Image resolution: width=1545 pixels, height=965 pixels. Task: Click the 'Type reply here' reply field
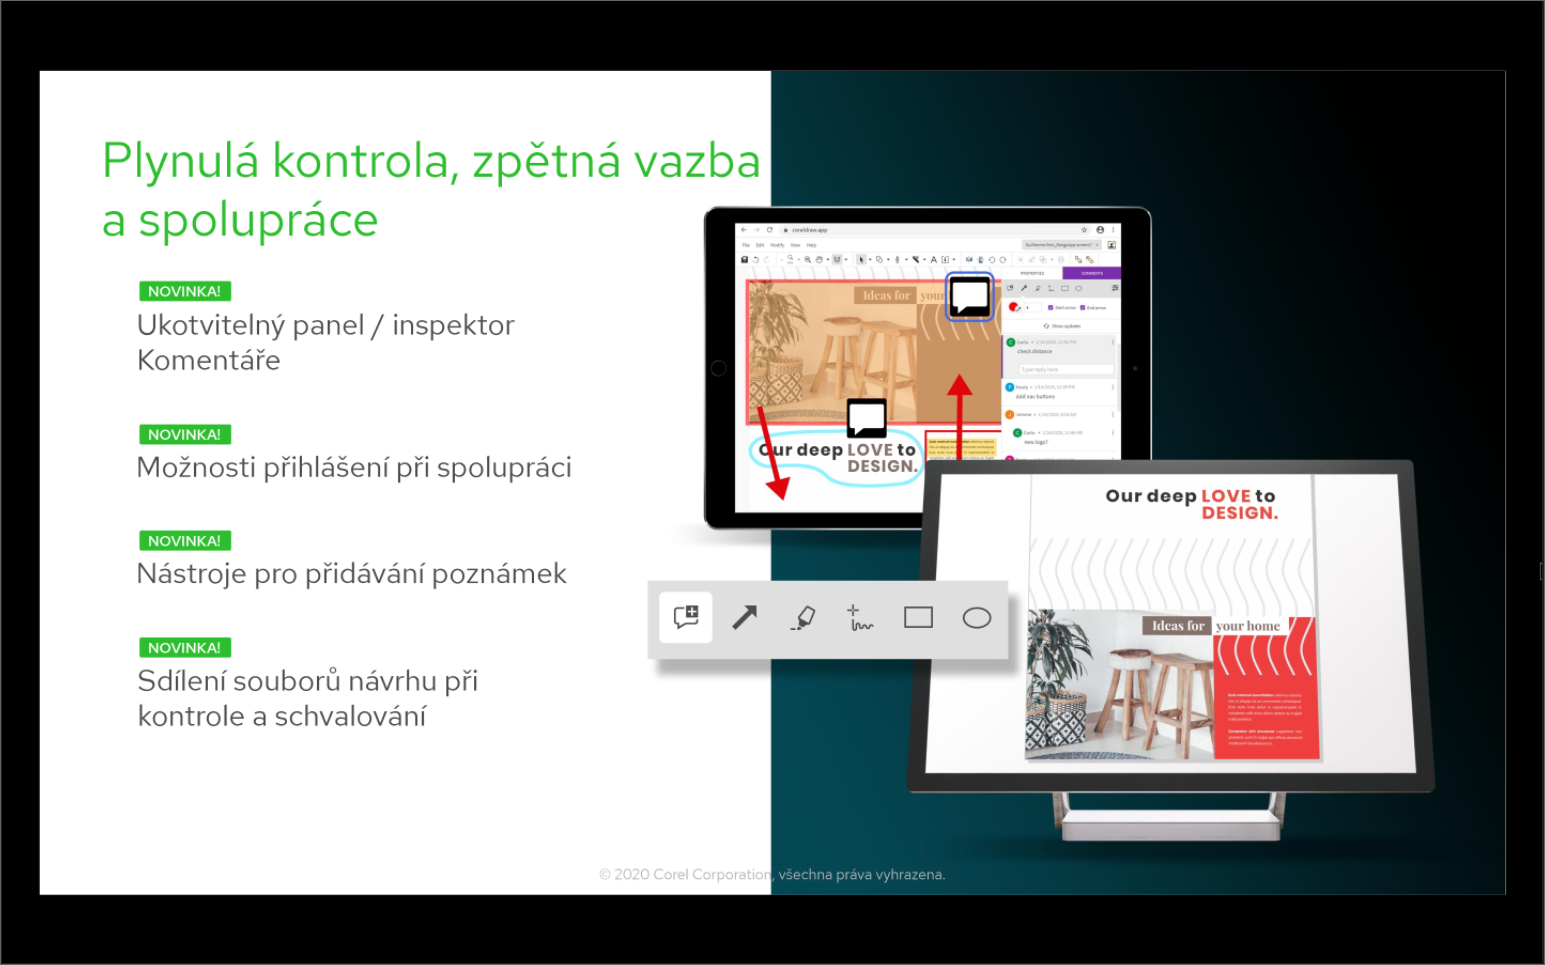click(1065, 370)
